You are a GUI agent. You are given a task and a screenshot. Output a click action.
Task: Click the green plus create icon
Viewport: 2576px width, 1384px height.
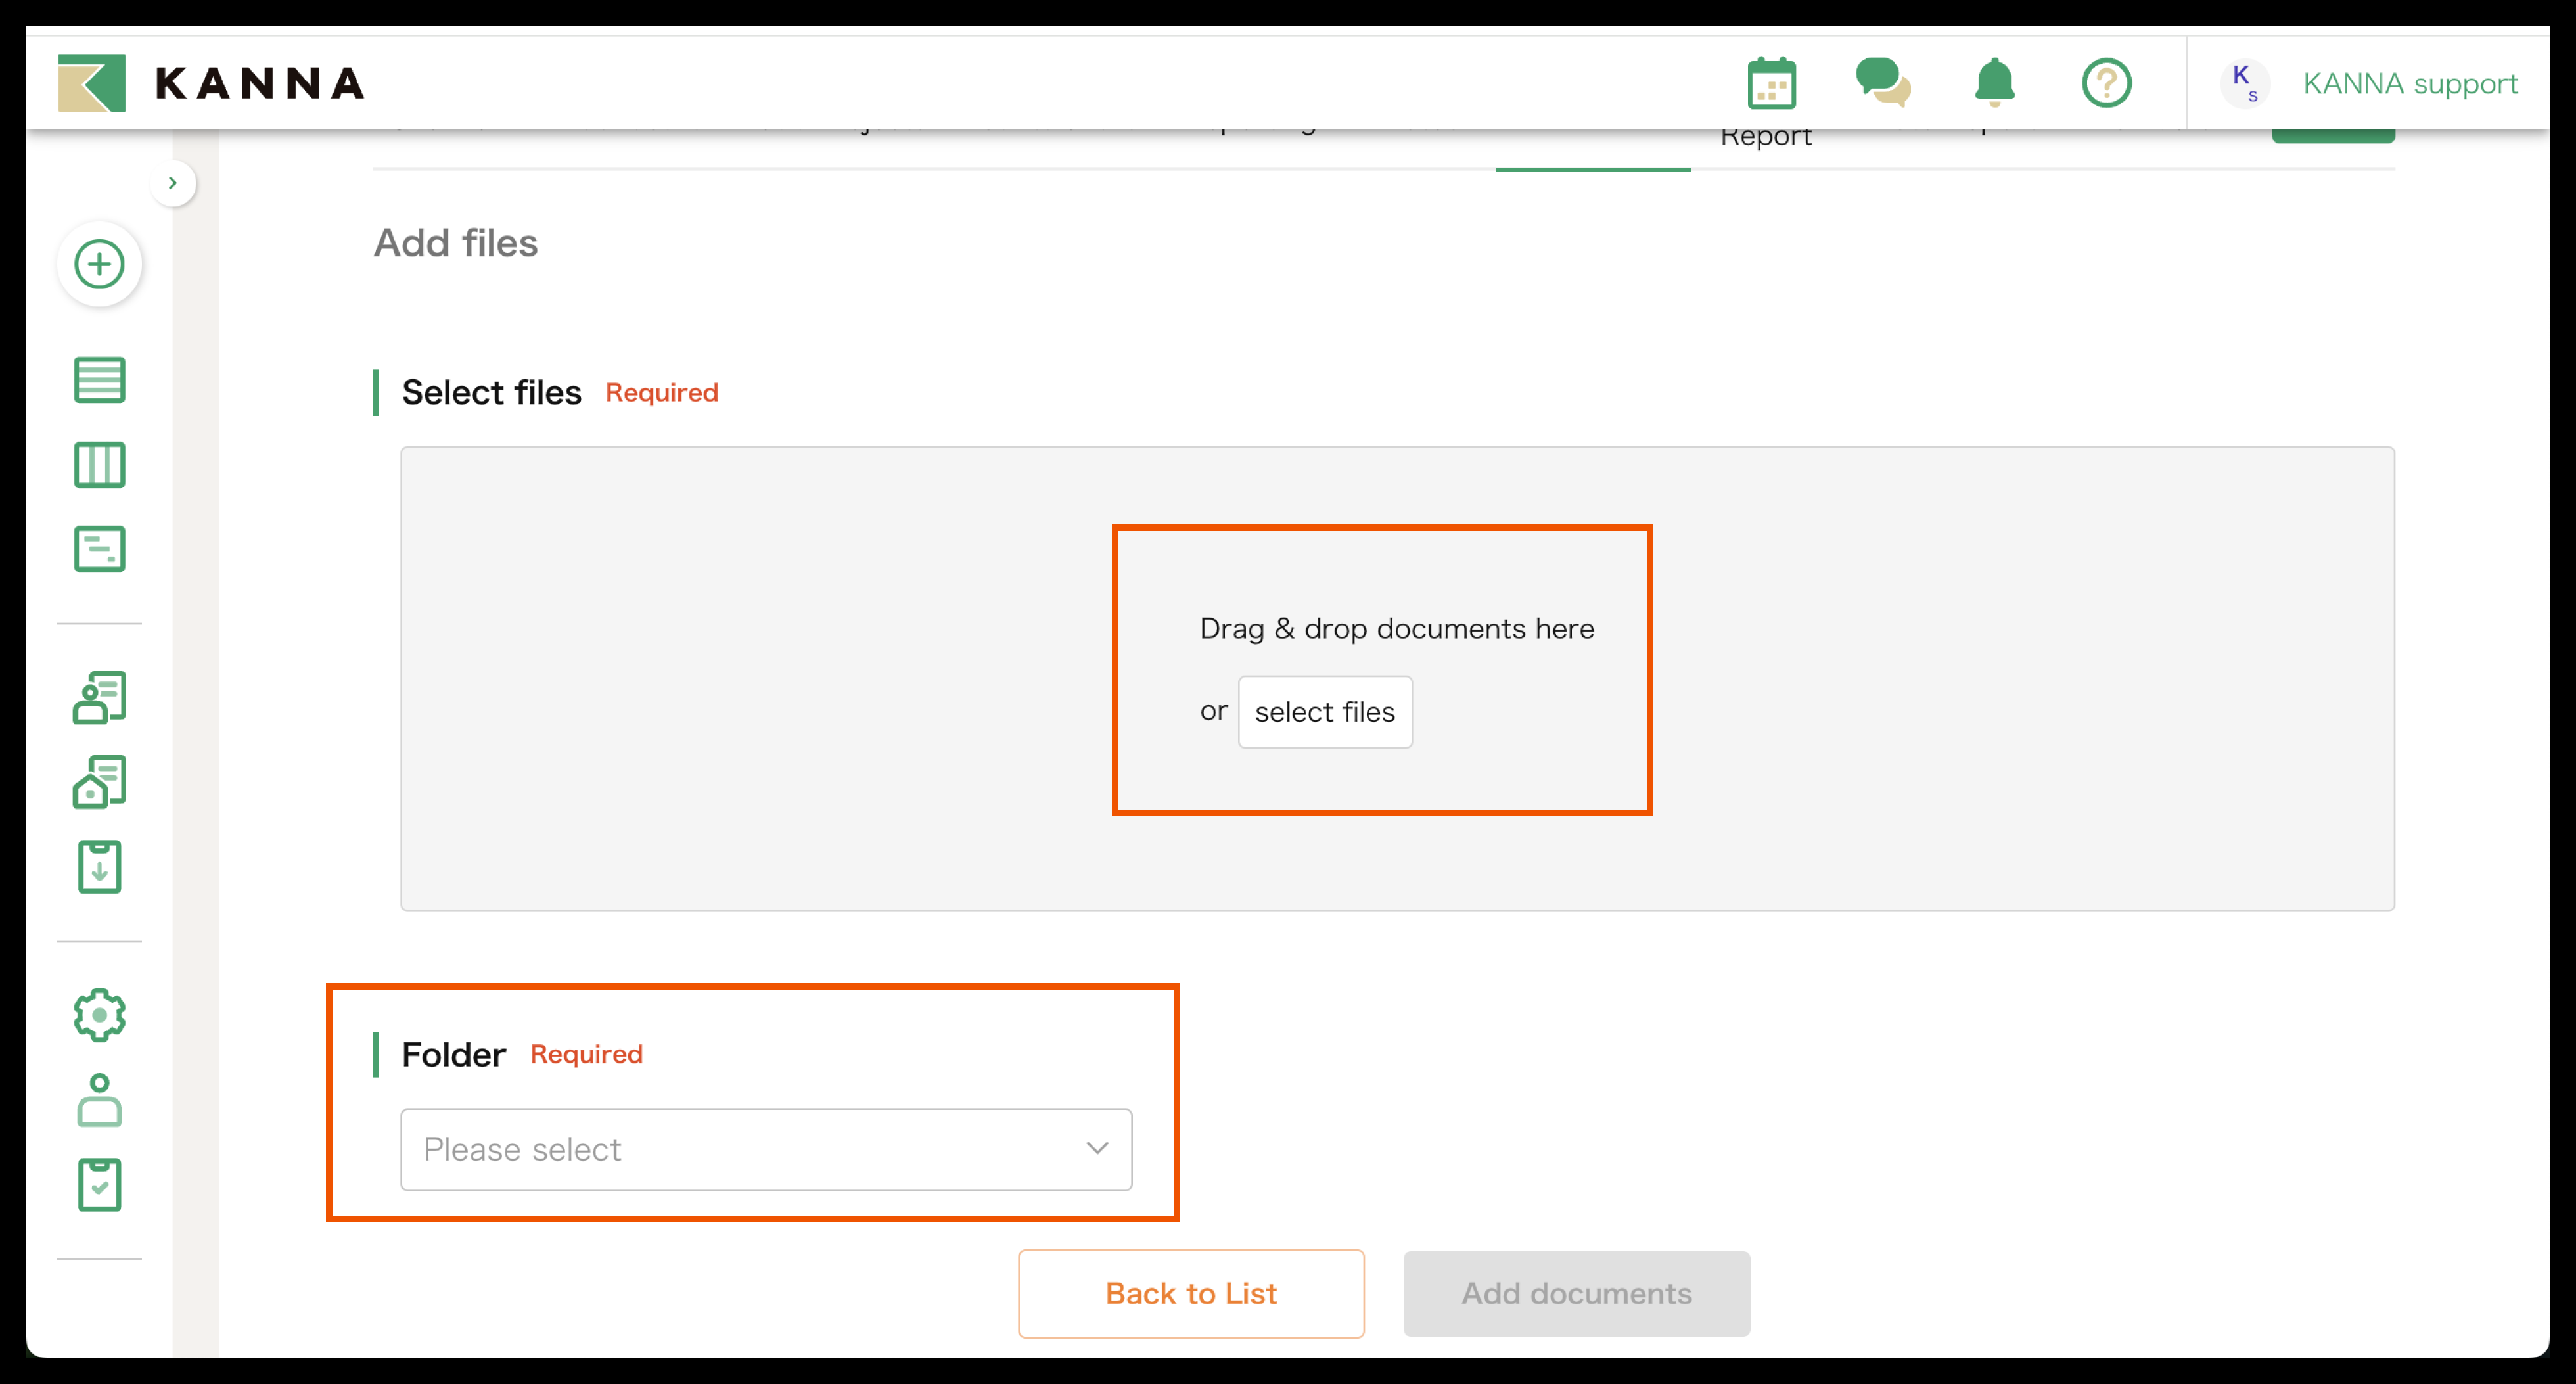(99, 264)
